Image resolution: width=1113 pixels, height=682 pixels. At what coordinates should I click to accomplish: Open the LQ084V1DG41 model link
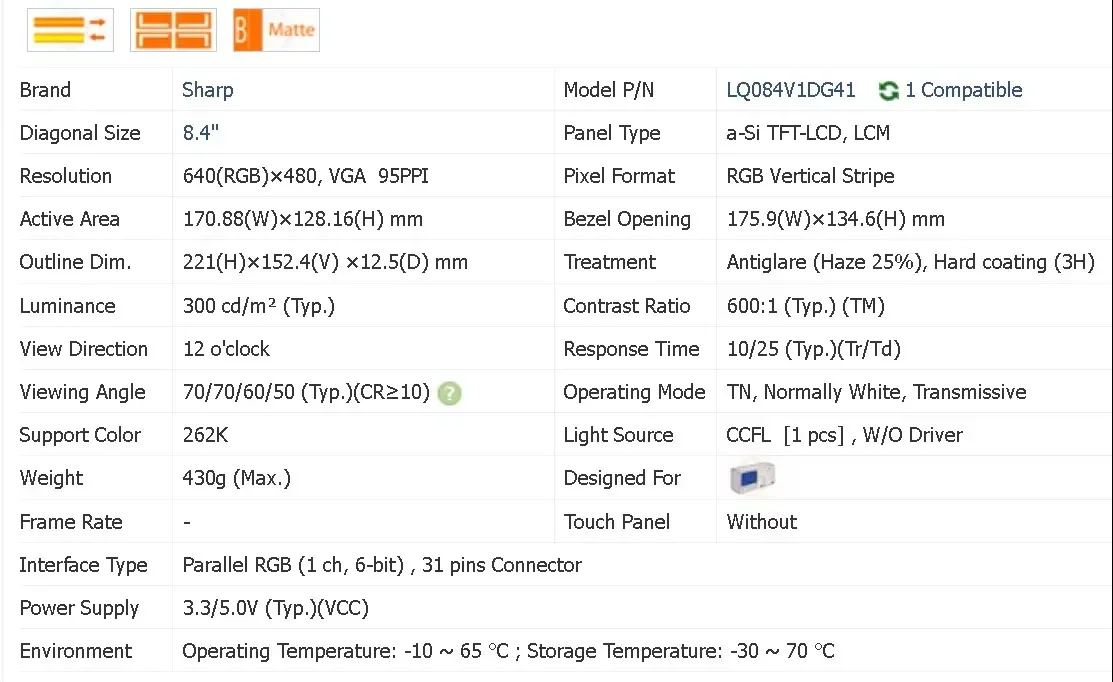tap(791, 90)
